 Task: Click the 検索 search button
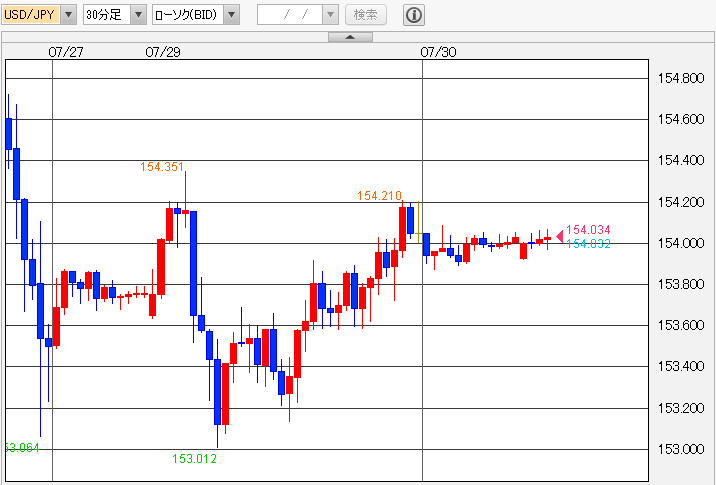[x=366, y=15]
